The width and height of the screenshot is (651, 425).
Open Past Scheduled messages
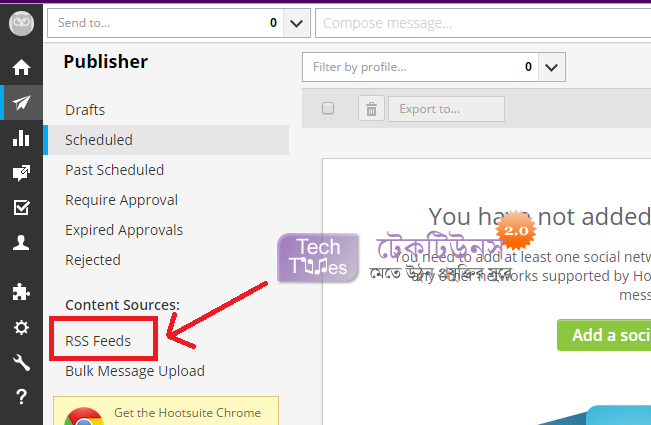(x=115, y=170)
